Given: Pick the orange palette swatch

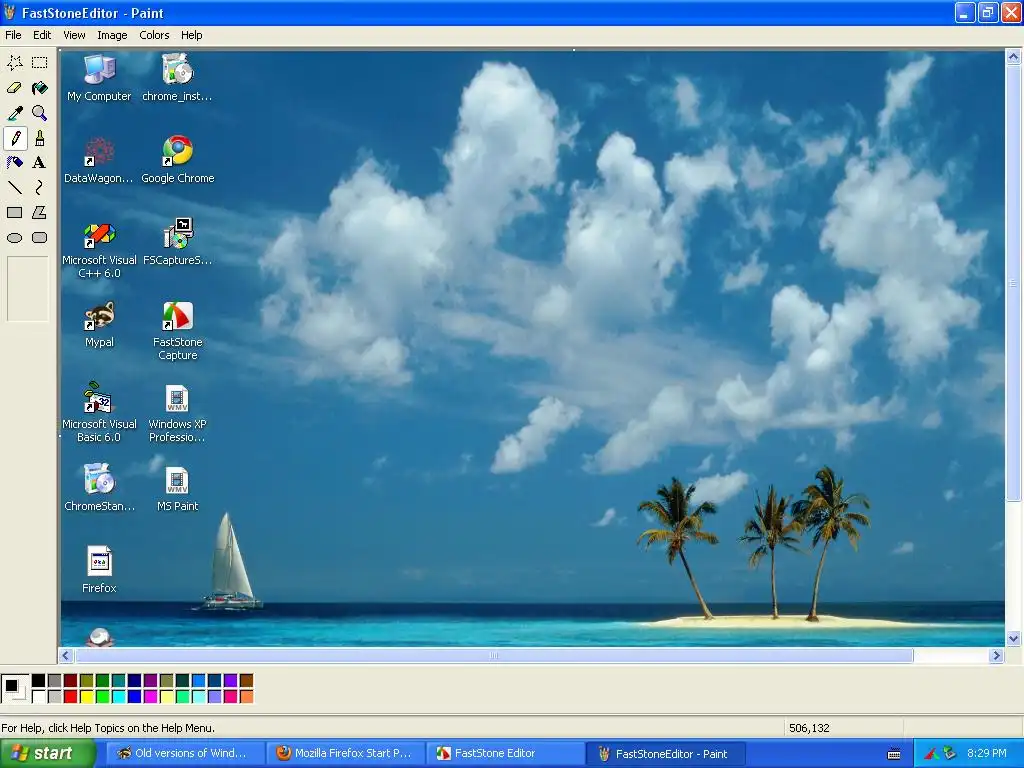Looking at the screenshot, I should (247, 696).
